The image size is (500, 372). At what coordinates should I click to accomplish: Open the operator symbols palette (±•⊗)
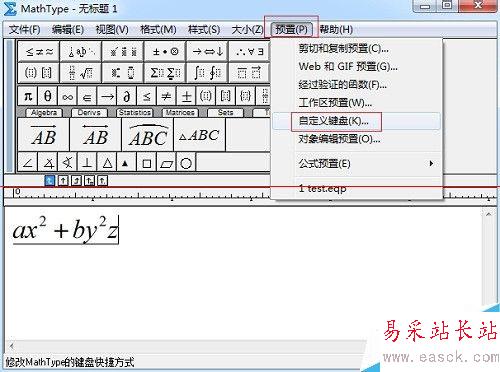(165, 52)
